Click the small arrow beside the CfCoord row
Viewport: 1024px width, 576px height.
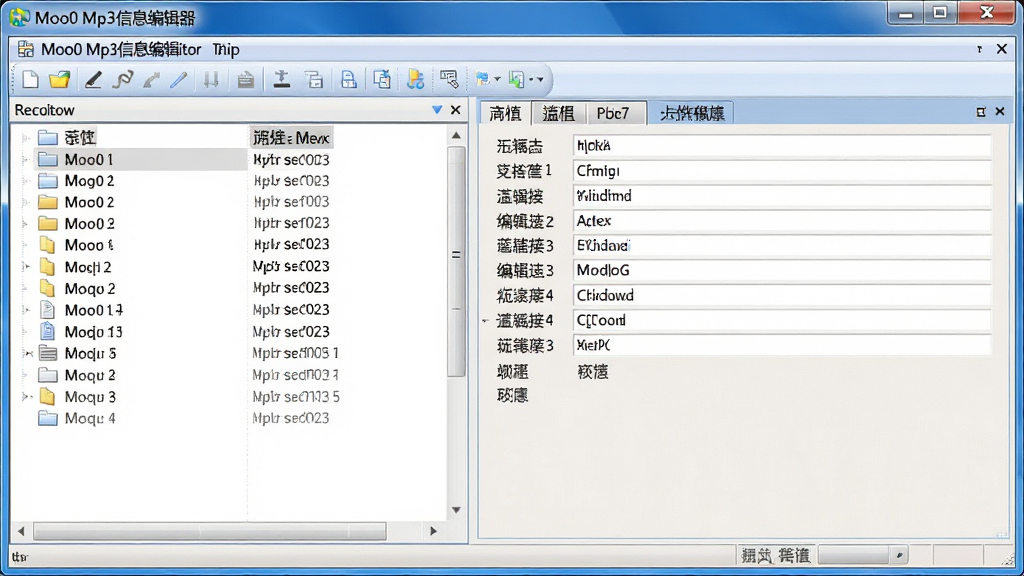(x=485, y=321)
